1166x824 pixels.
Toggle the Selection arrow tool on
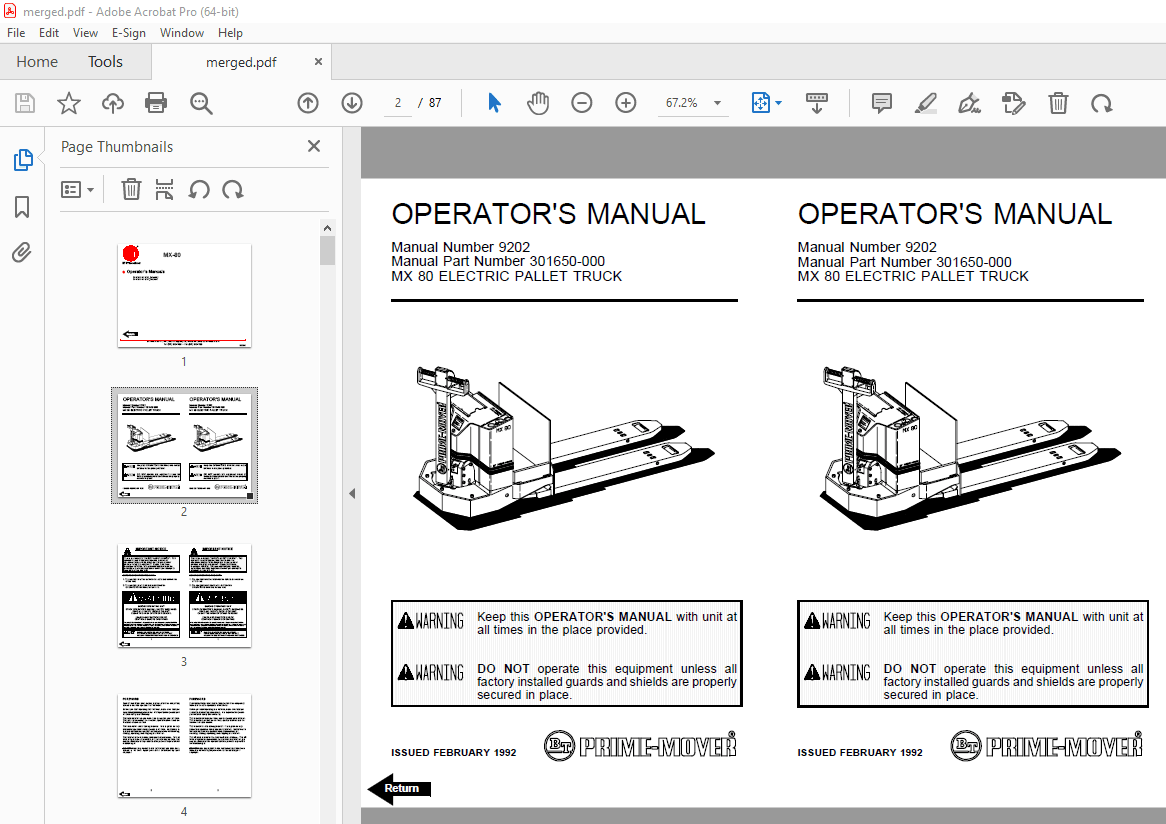point(493,102)
